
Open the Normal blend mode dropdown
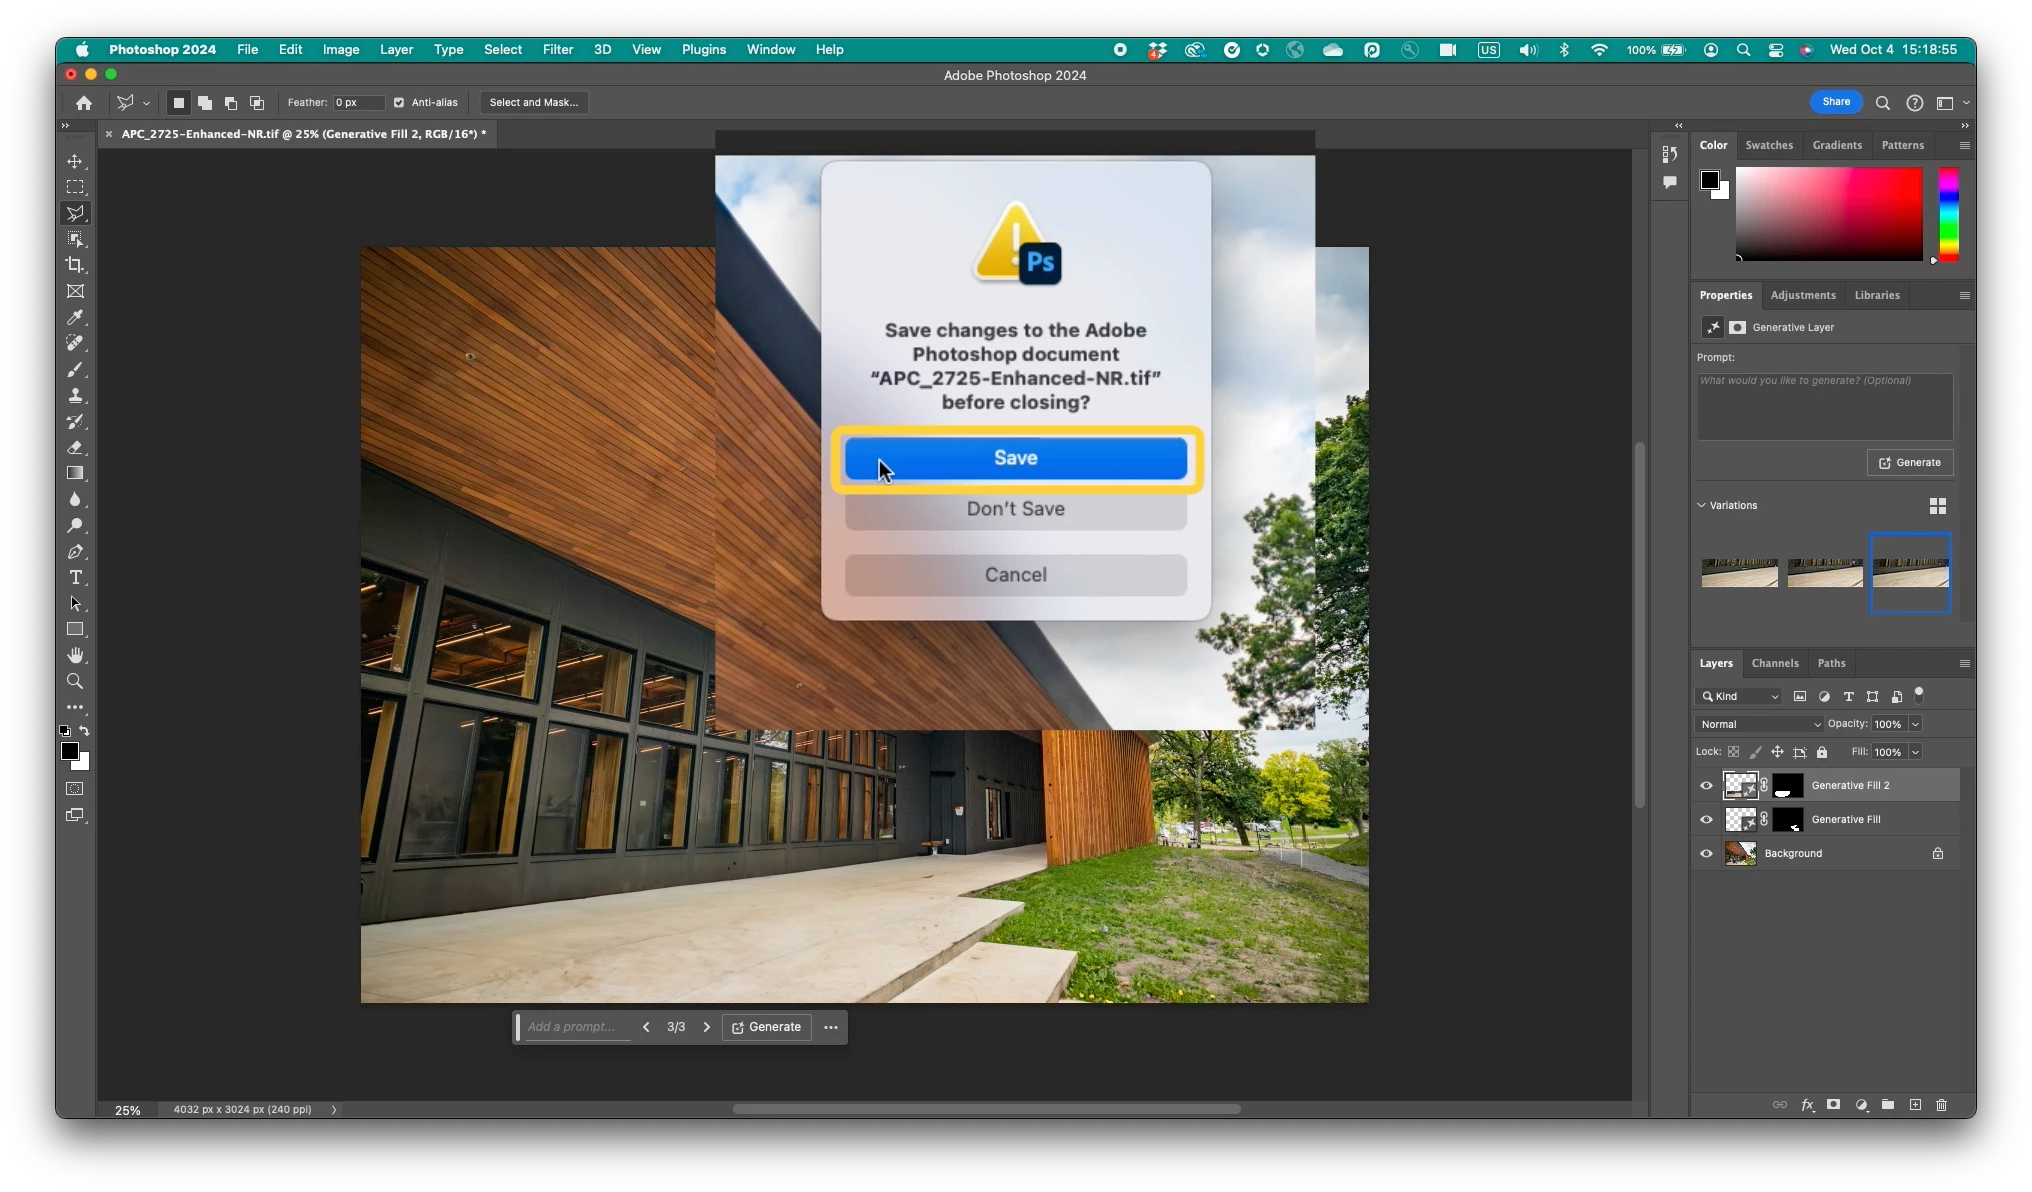coord(1759,724)
